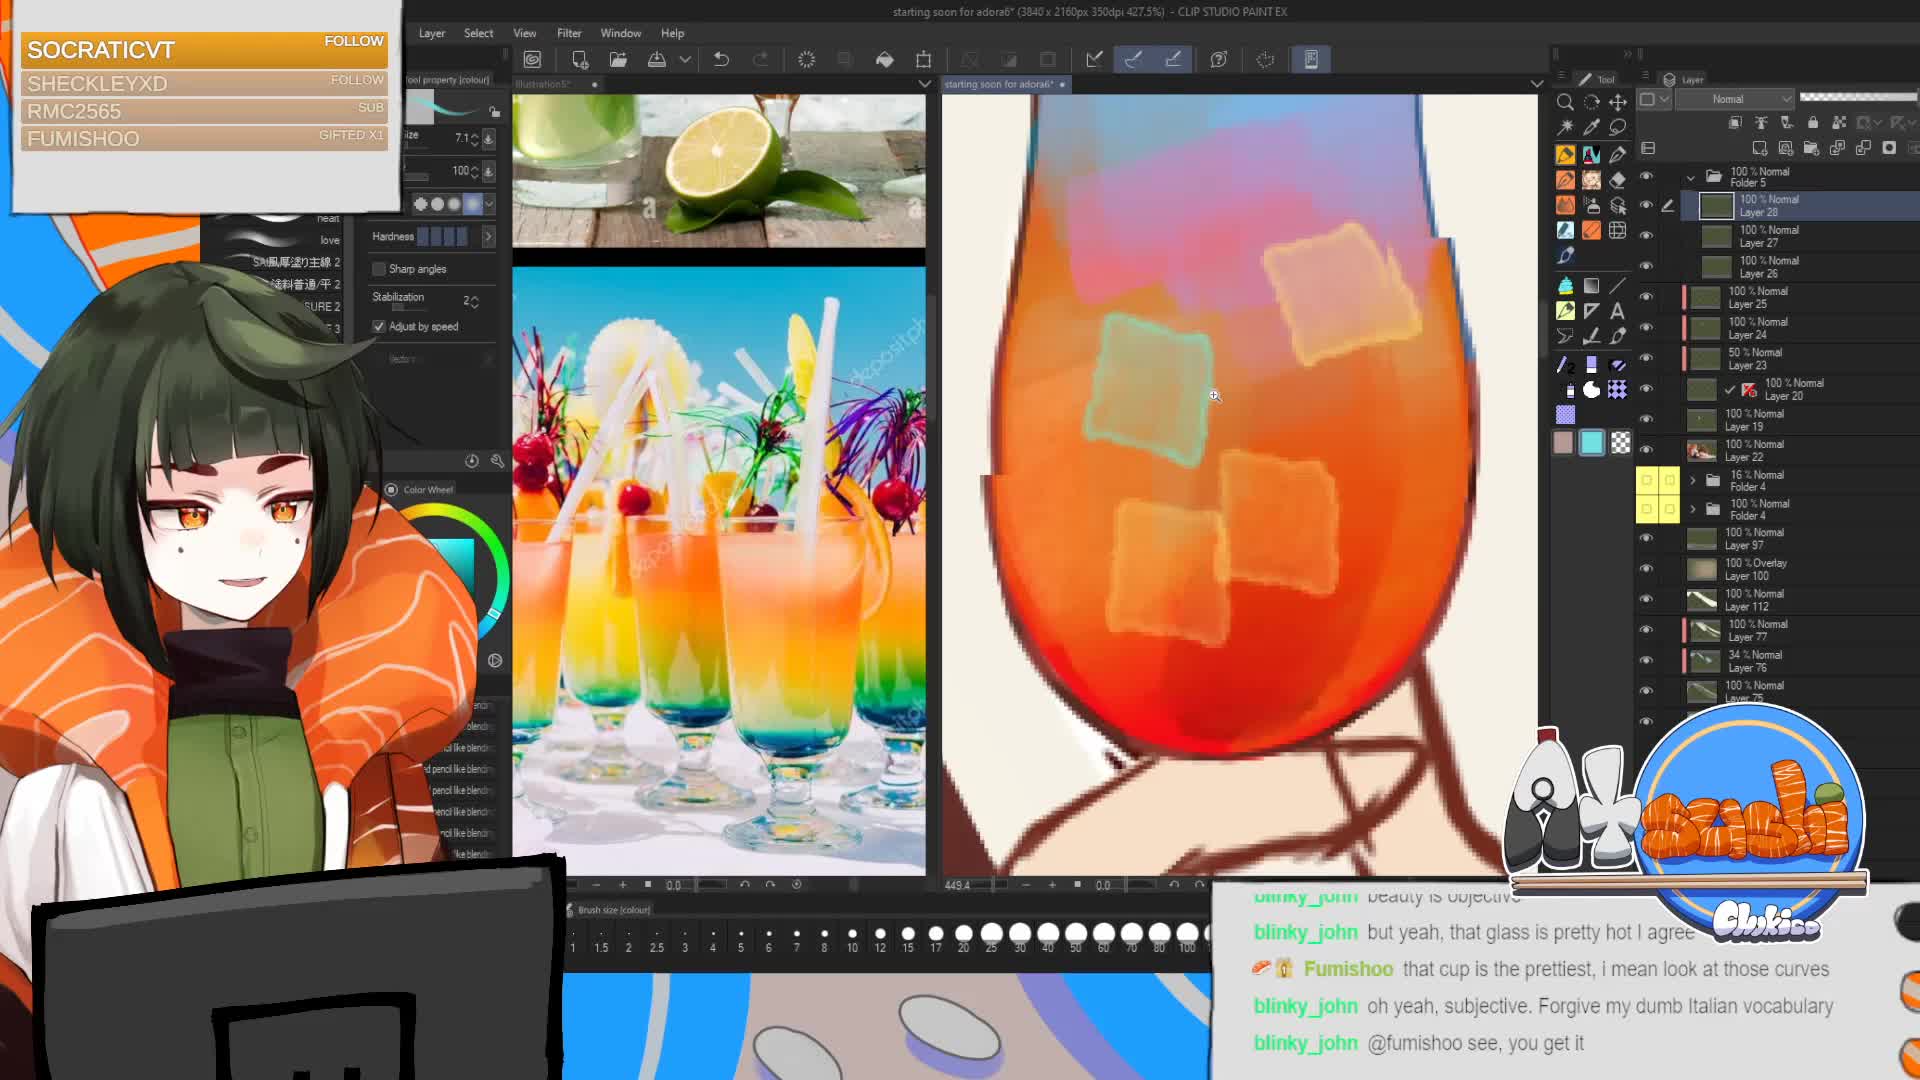Click the Lock layer padlock icon
The image size is (1920, 1080).
1813,123
